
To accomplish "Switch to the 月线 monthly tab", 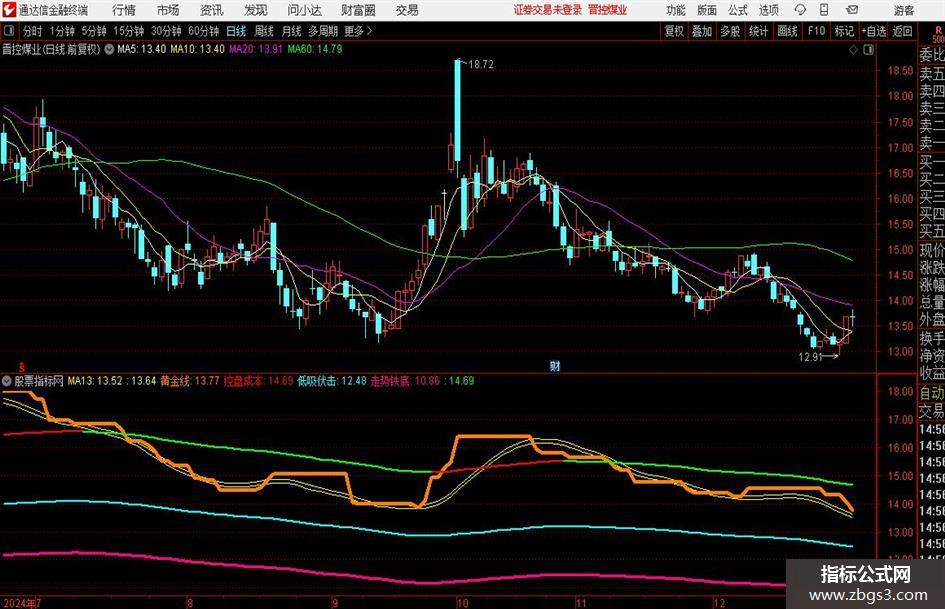I will pyautogui.click(x=291, y=31).
